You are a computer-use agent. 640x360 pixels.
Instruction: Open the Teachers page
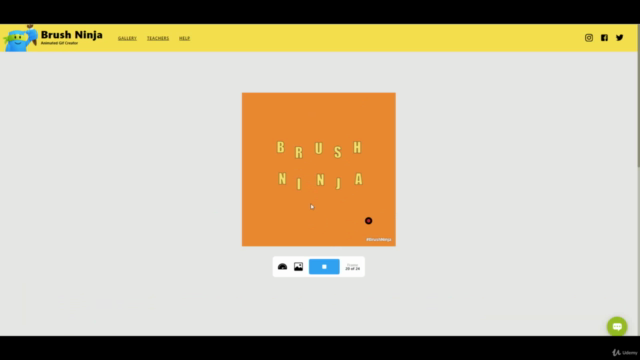pyautogui.click(x=158, y=38)
